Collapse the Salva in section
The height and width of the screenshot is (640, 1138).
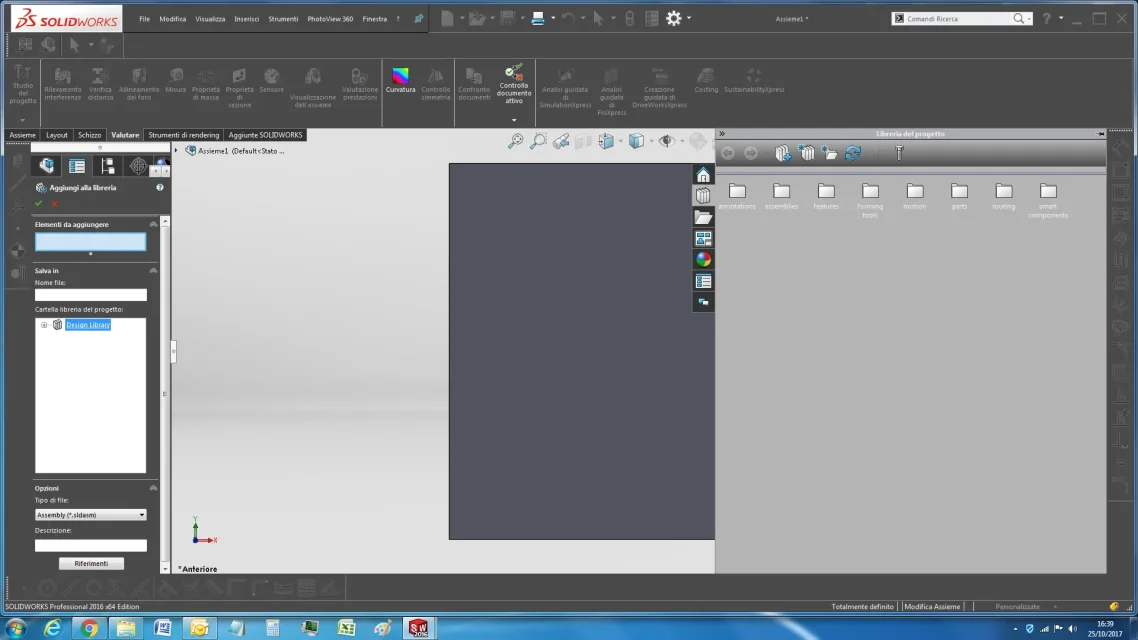[x=153, y=271]
